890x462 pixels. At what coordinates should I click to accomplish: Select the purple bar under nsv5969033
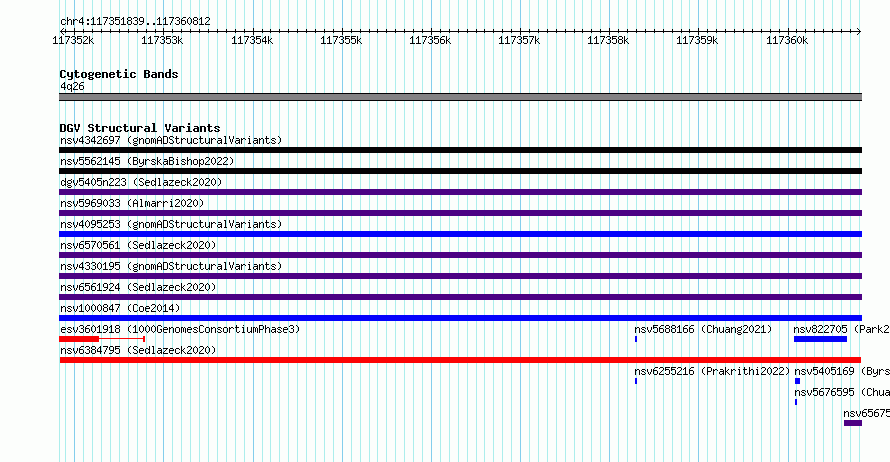460,213
